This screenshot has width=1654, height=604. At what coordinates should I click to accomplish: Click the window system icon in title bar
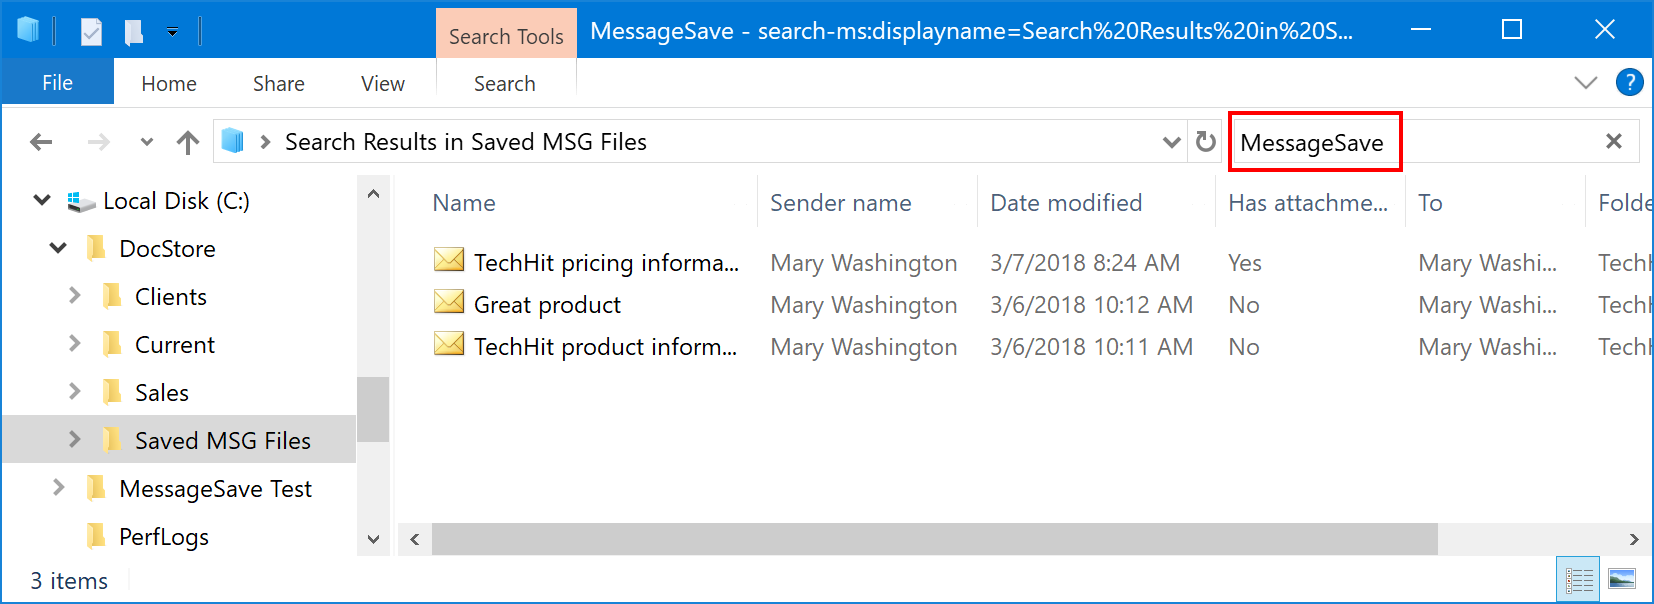[28, 30]
